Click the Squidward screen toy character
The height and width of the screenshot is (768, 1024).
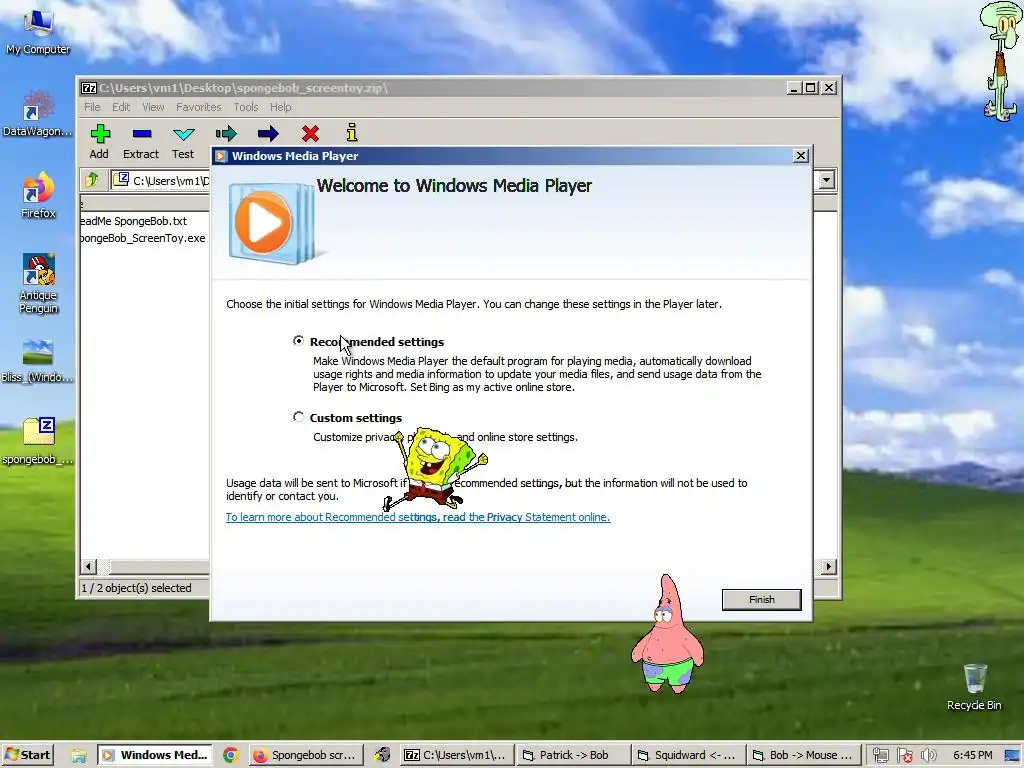point(1000,61)
